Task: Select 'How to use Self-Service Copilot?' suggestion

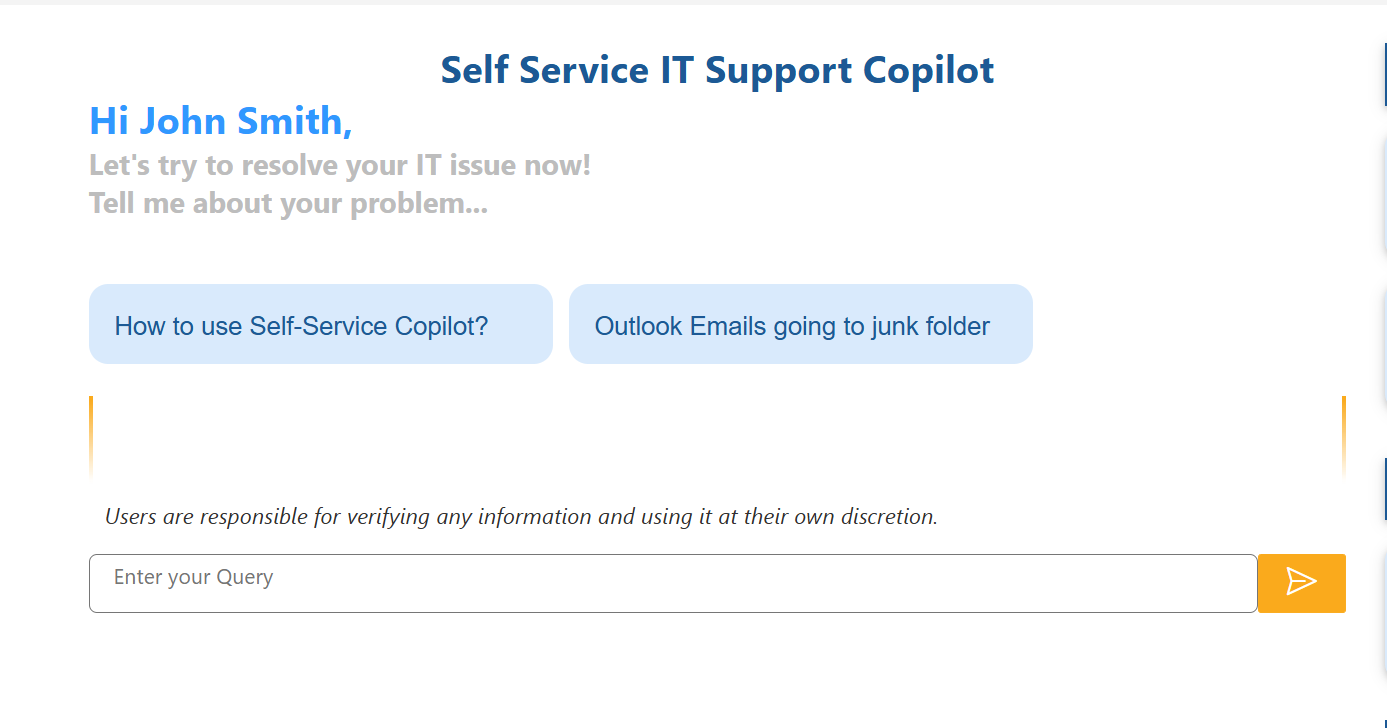Action: (x=320, y=324)
